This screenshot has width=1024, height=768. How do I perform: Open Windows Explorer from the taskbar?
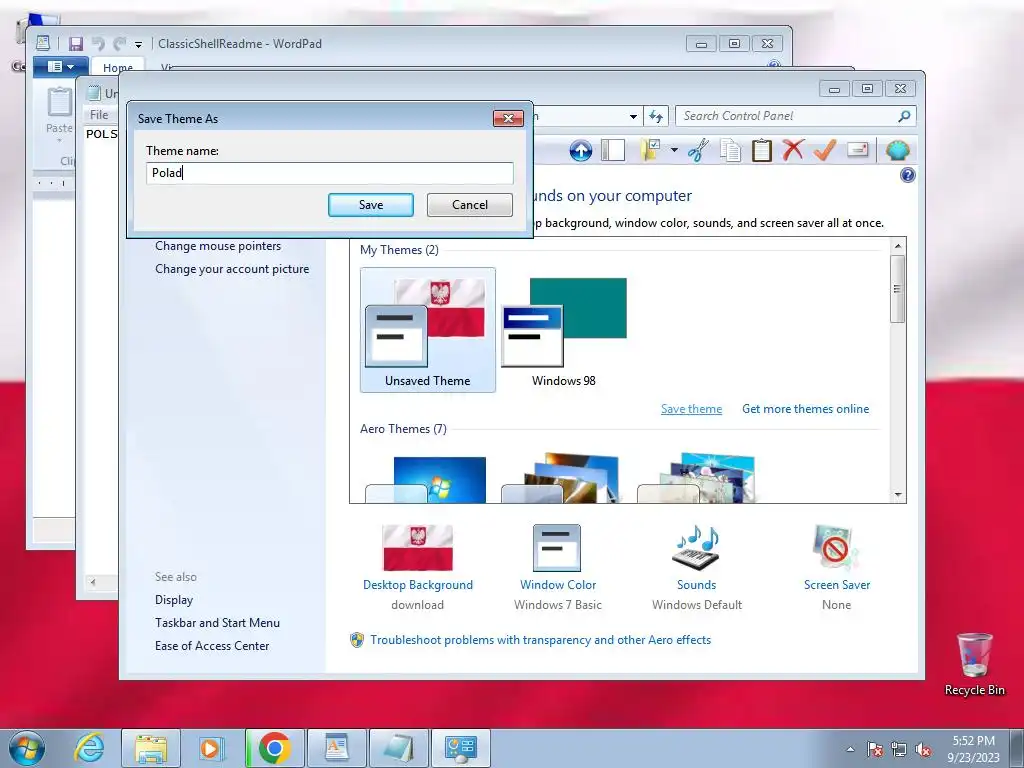[x=152, y=748]
